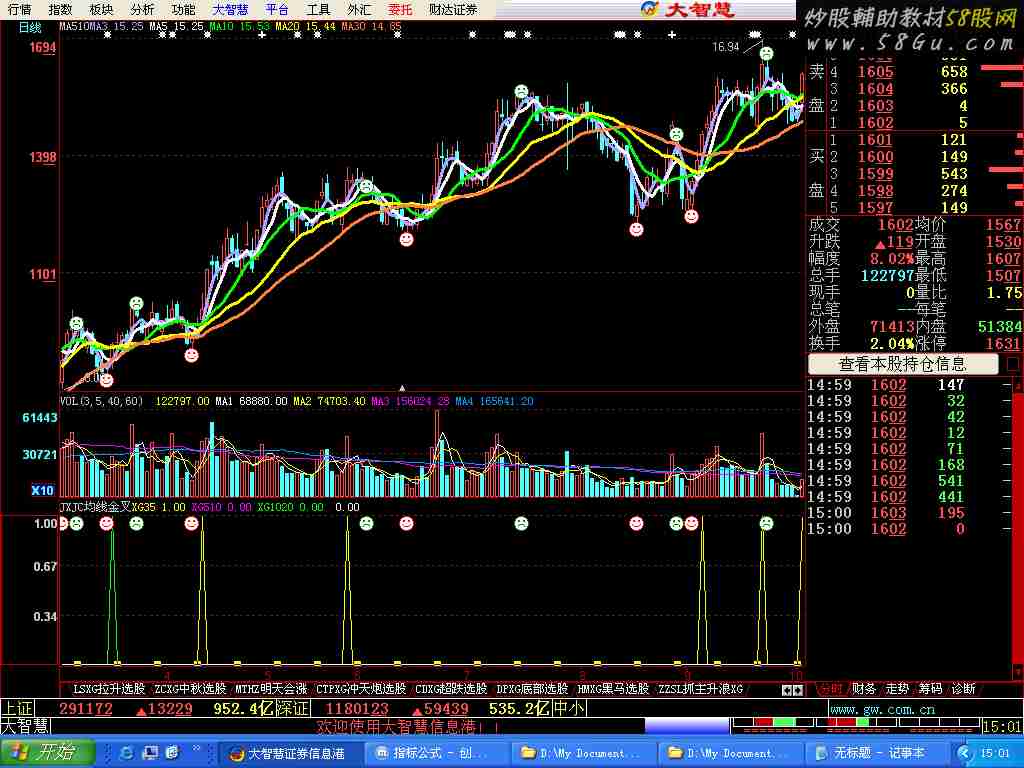
Task: Click the 查看本股持仓信息 button
Action: point(903,364)
